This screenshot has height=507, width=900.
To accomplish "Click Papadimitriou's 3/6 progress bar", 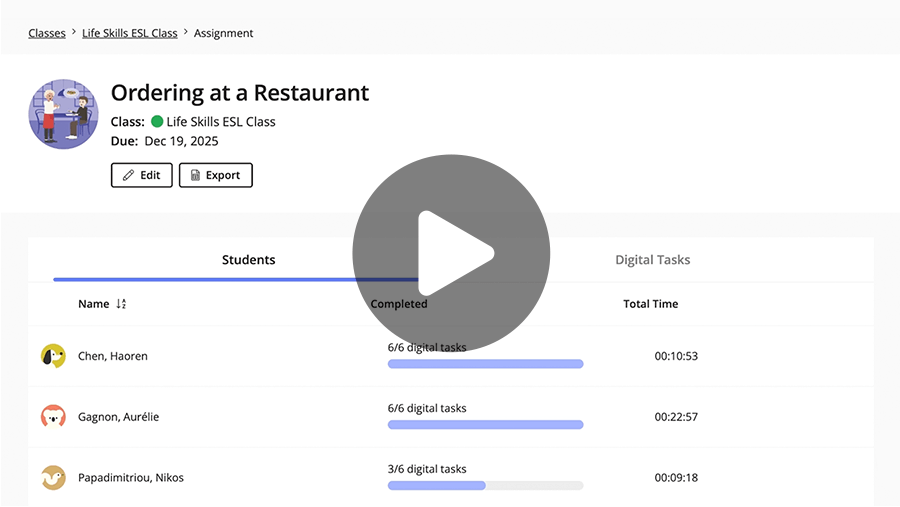I will tap(486, 486).
